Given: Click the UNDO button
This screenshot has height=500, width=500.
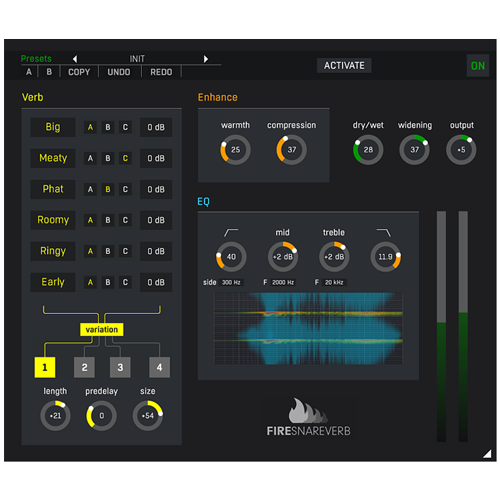Looking at the screenshot, I should pyautogui.click(x=119, y=72).
